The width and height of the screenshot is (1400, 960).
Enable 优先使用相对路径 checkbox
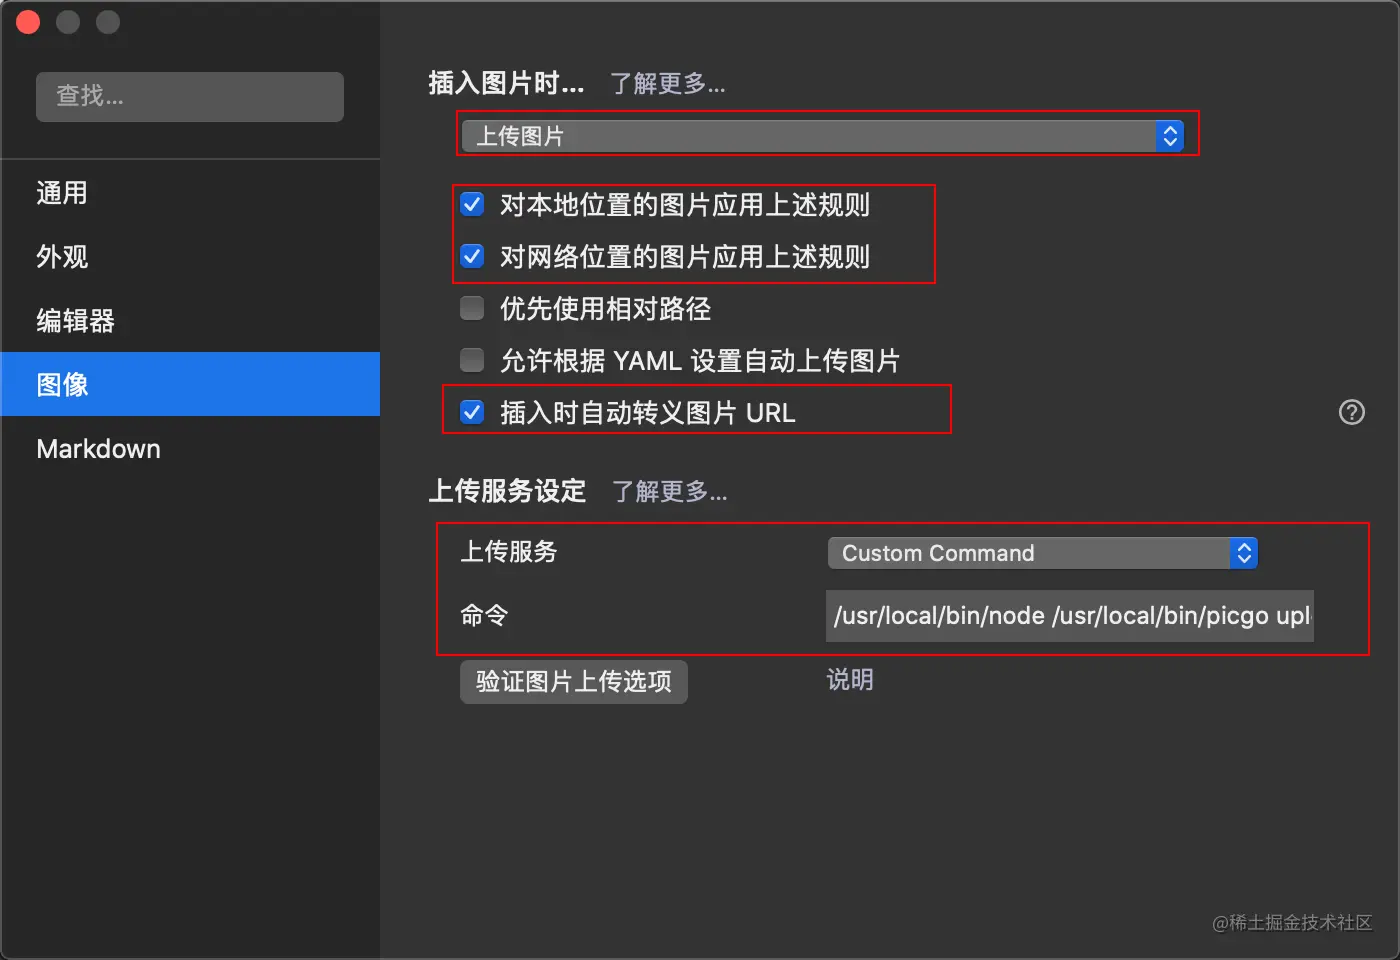472,308
